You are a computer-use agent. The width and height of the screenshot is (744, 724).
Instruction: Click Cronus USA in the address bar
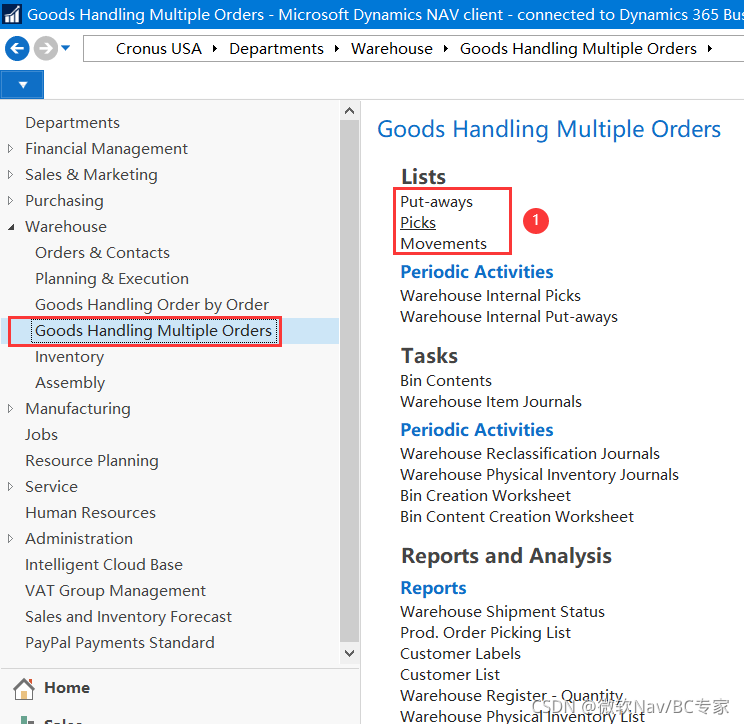coord(158,48)
